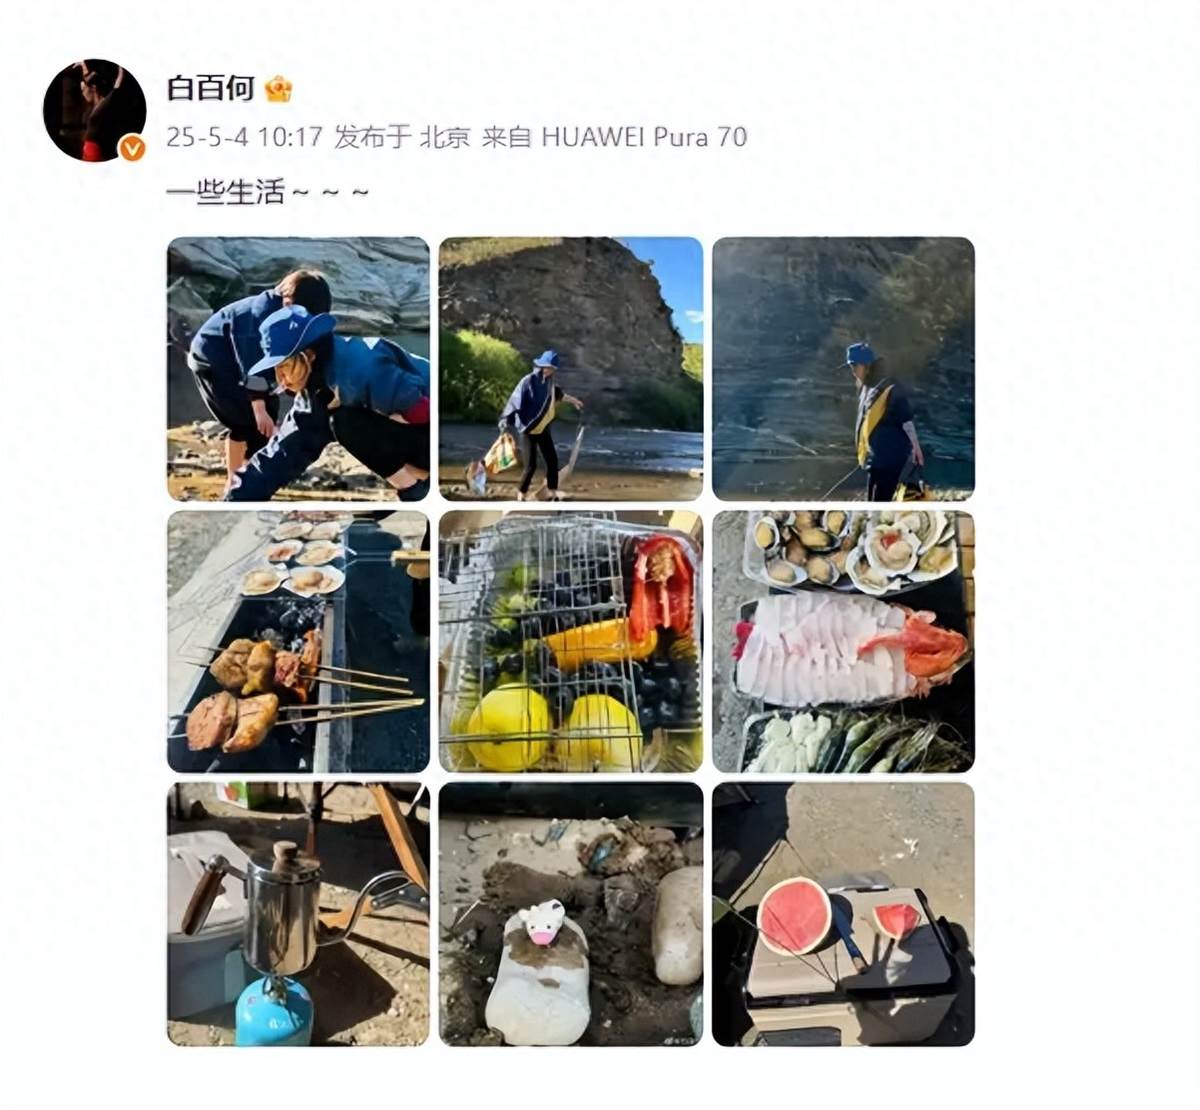
Task: Click the blue gas canister in kettle photo
Action: pos(274,1010)
